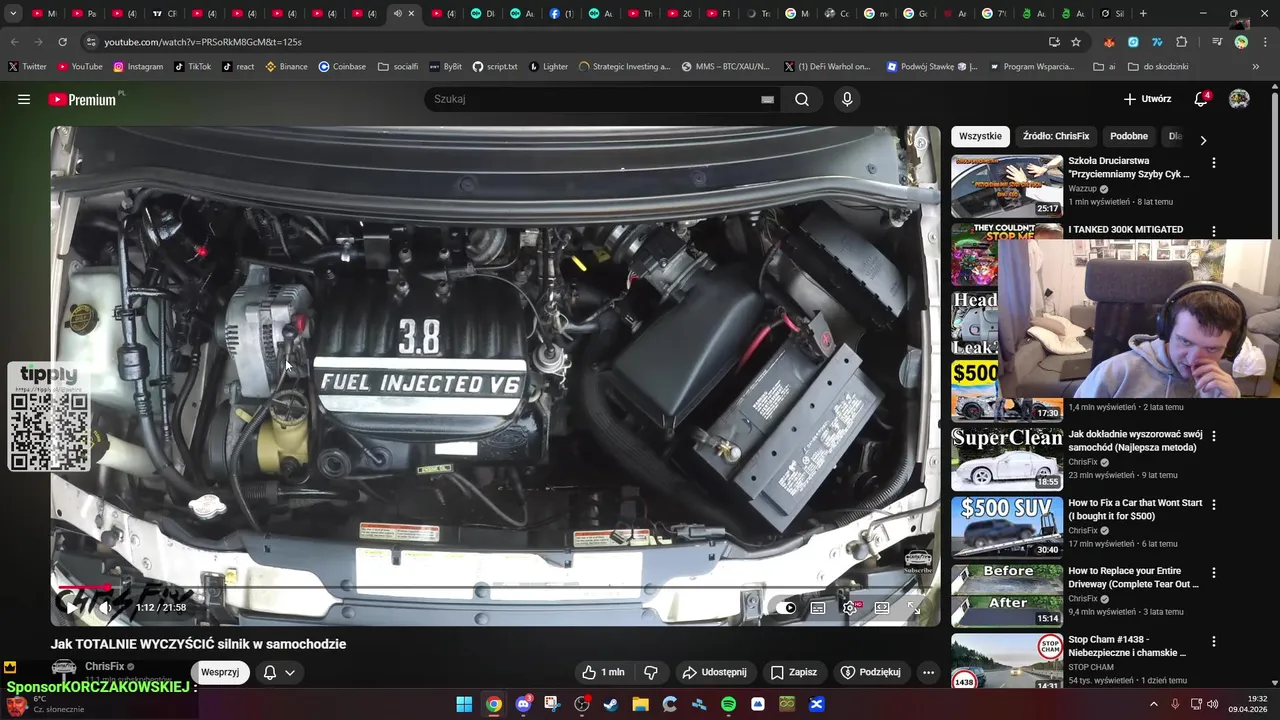Screen dimensions: 1280x720
Task: Open the YouTube account avatar menu
Action: click(x=1239, y=99)
